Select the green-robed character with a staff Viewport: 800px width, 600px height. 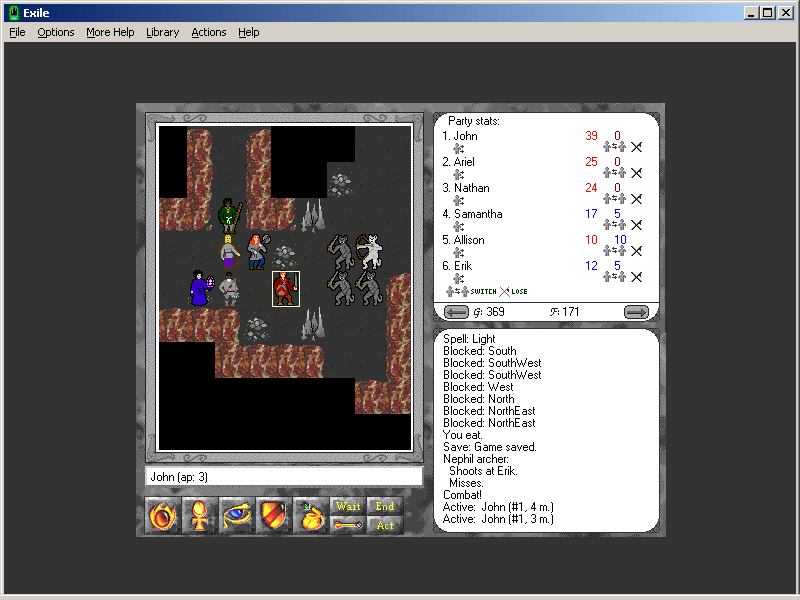(230, 215)
